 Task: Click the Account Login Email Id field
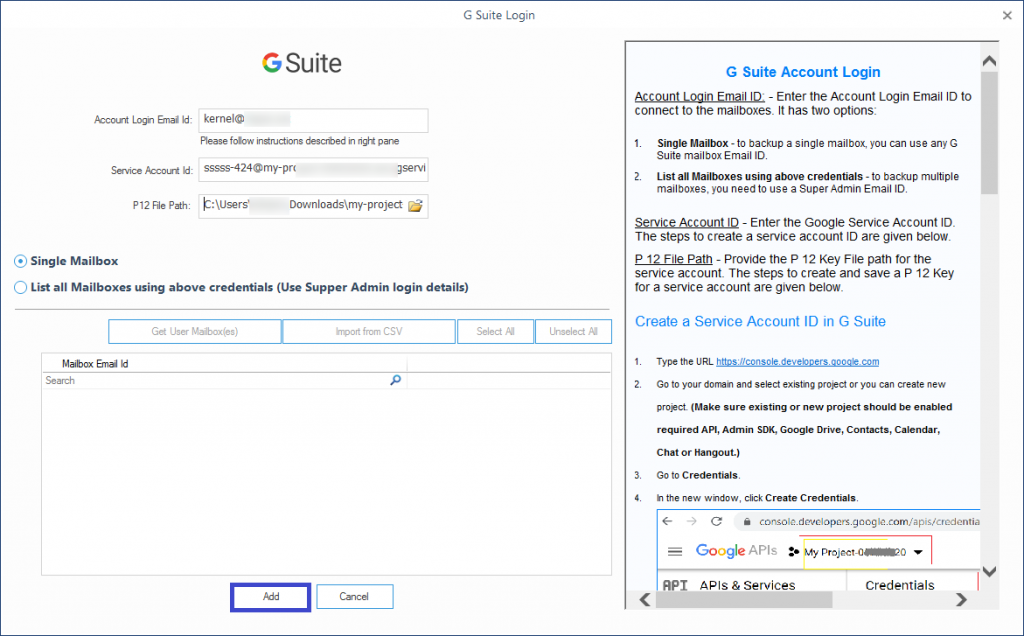tap(313, 120)
